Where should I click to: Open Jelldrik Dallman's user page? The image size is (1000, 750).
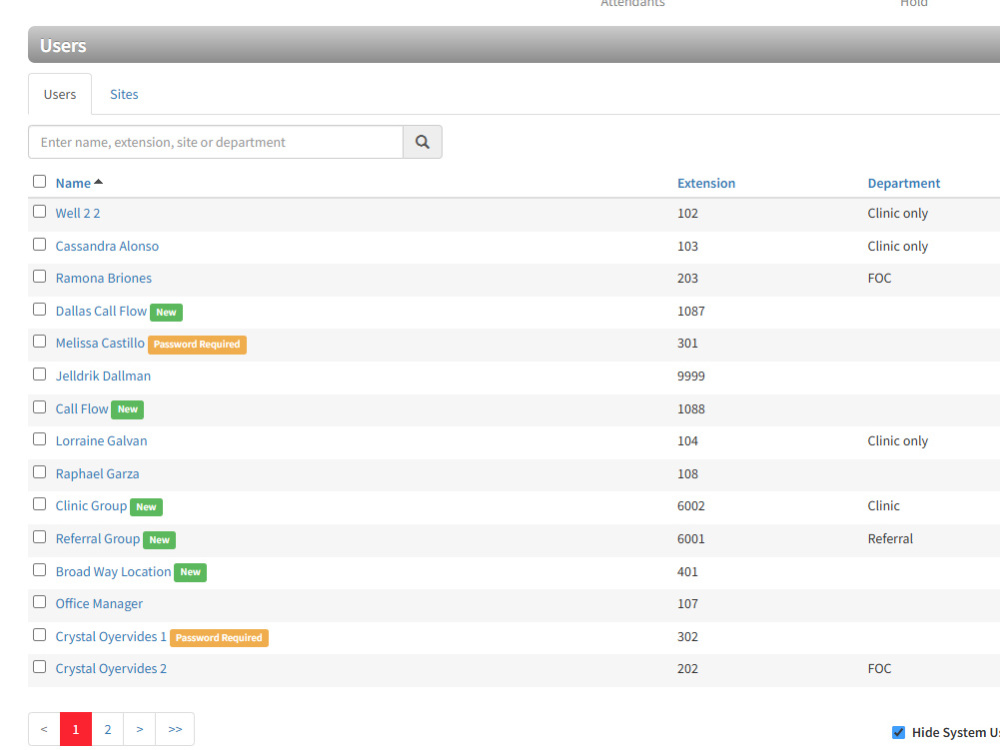(103, 376)
